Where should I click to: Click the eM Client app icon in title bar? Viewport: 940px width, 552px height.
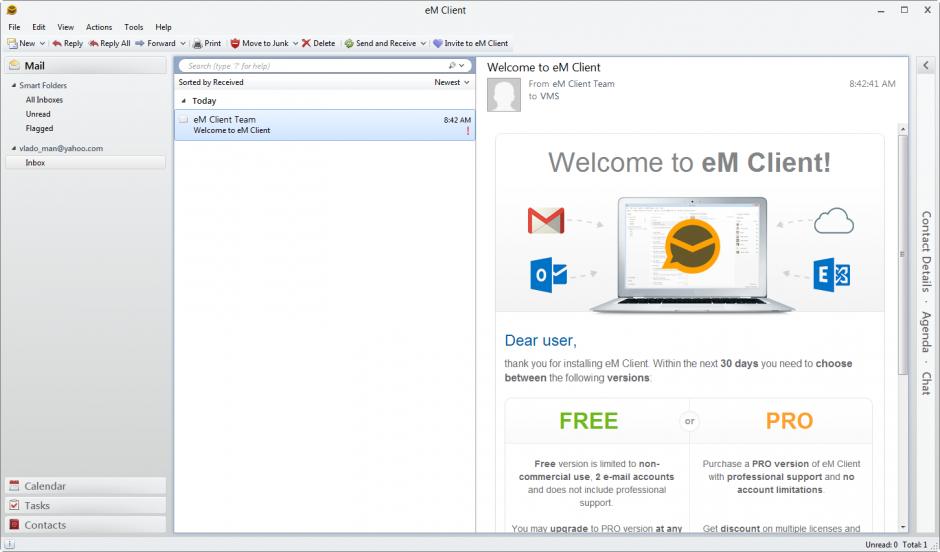(x=11, y=10)
